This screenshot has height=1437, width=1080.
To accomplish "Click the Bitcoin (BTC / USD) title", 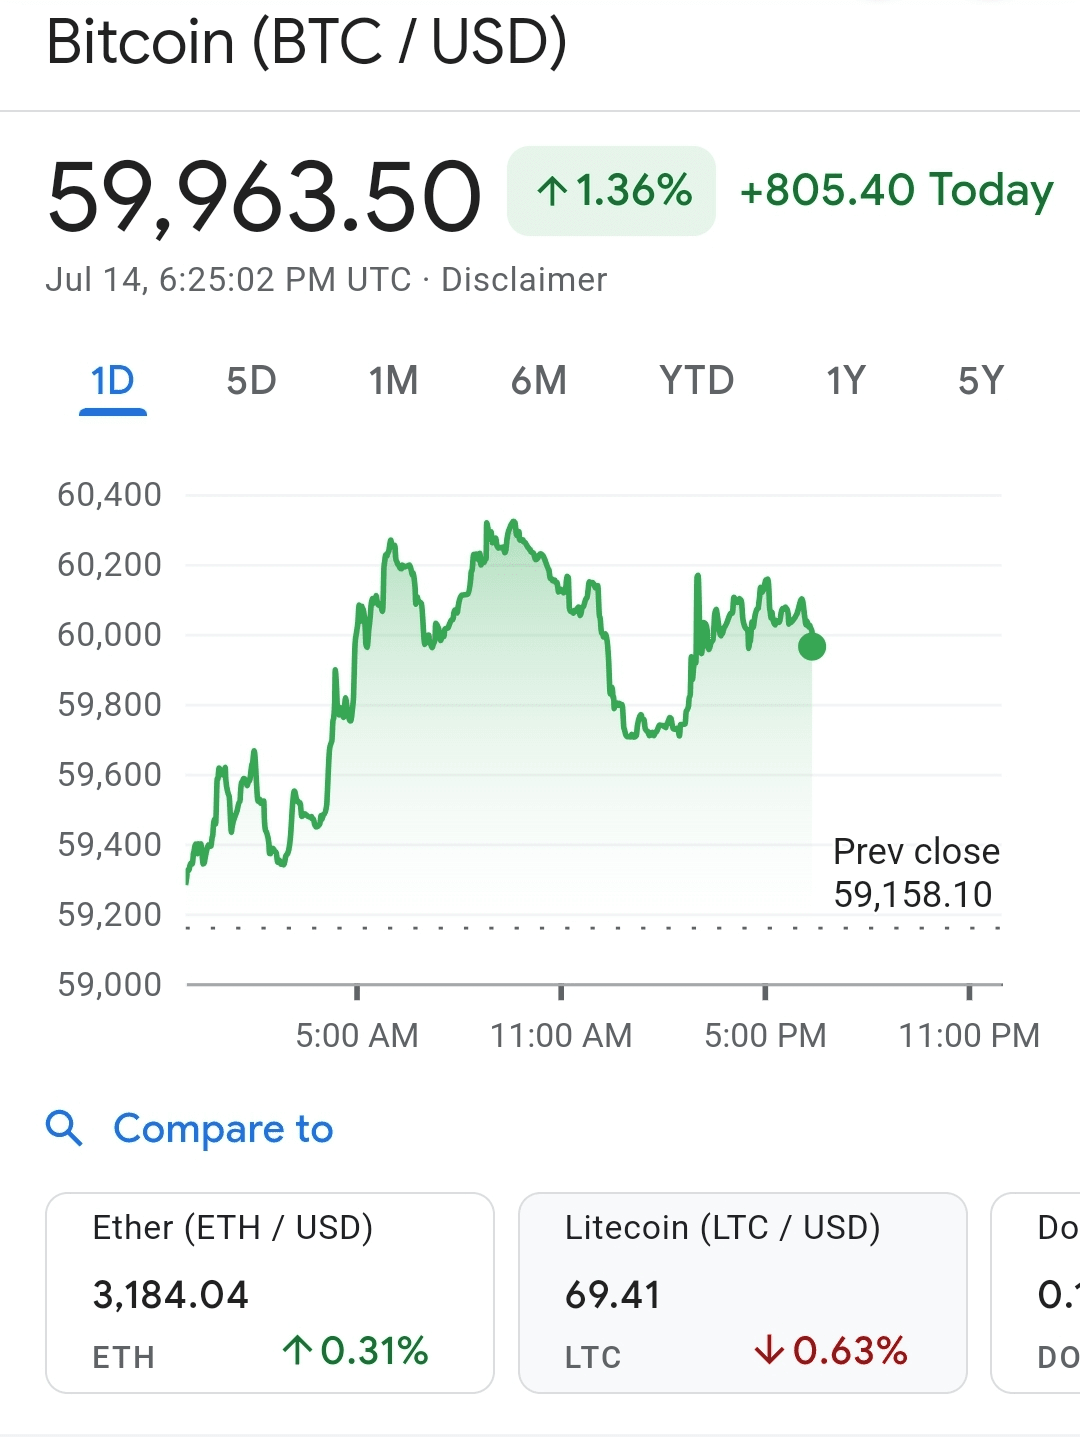I will point(307,42).
